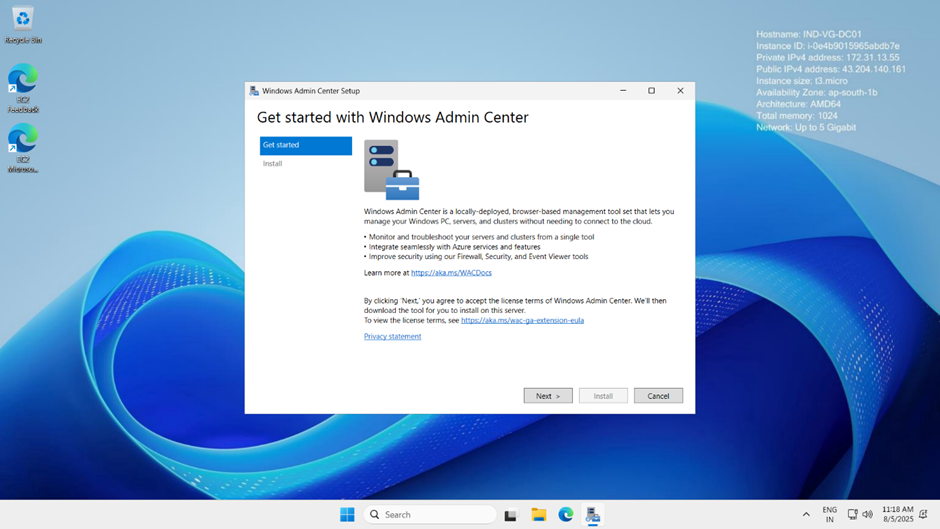Click the Windows Admin Center Setup title bar icon

point(254,91)
